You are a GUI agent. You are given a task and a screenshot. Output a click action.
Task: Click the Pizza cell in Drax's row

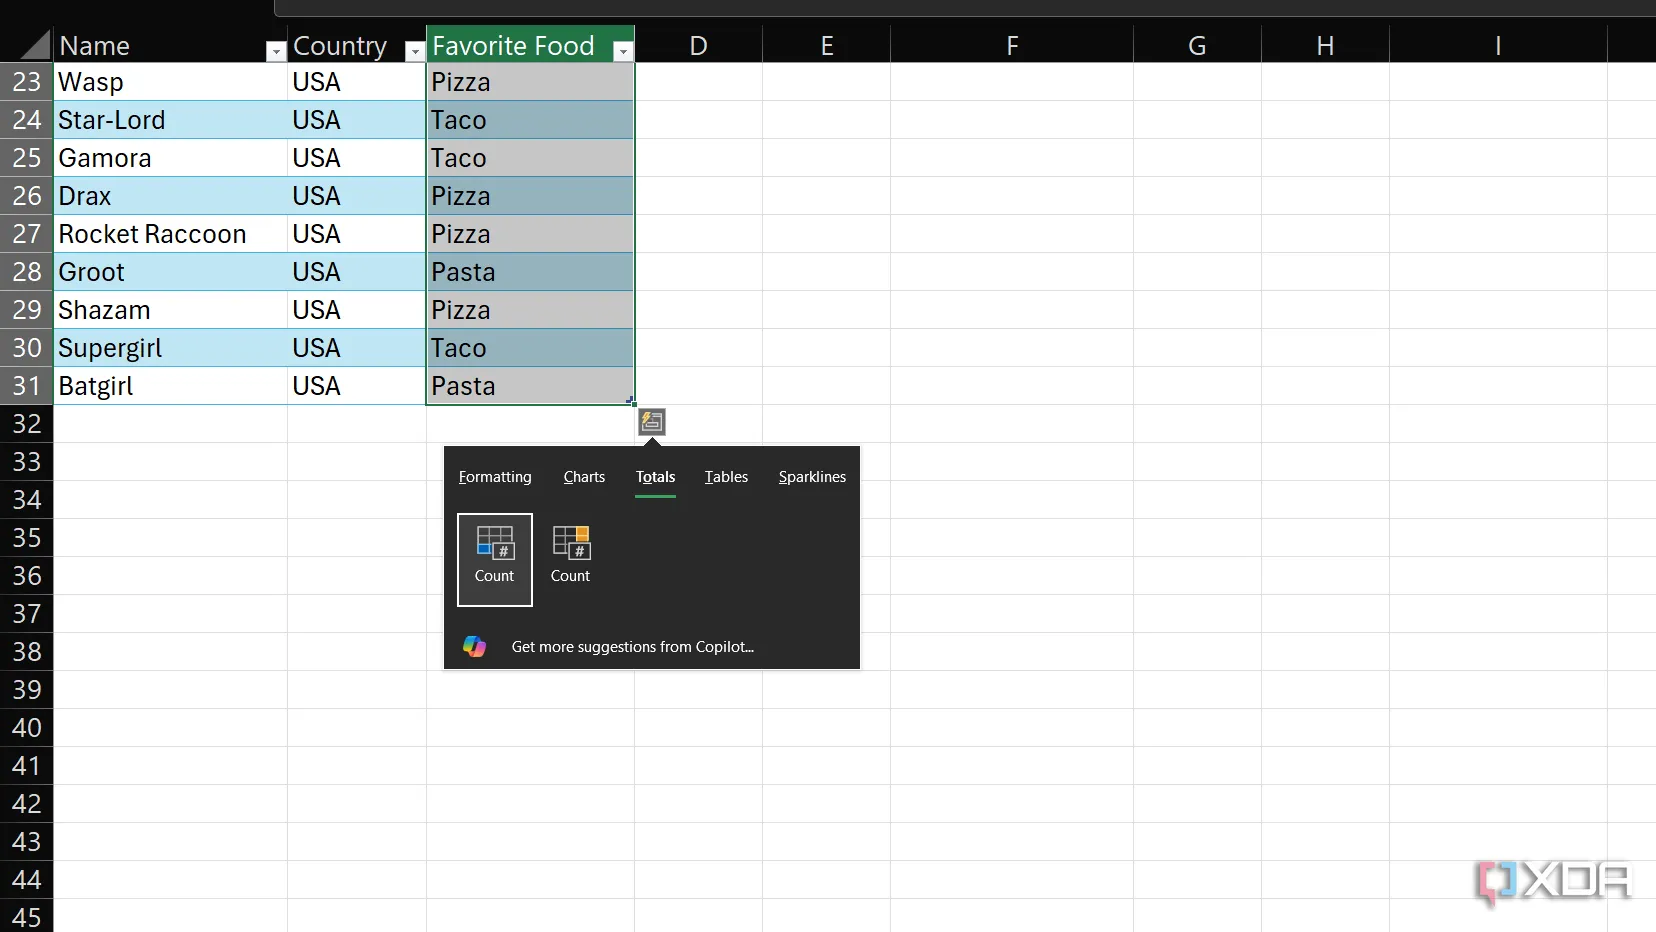click(x=530, y=196)
